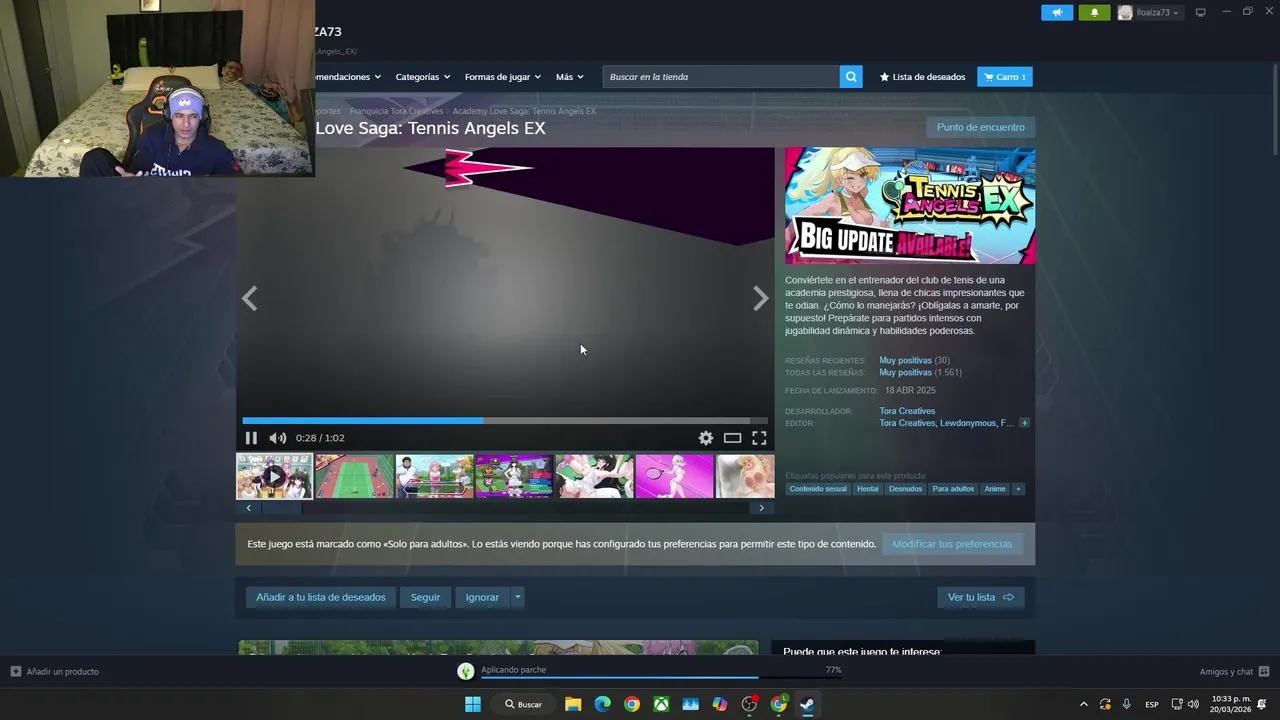Open the Ignorar dropdown arrow

tap(517, 597)
